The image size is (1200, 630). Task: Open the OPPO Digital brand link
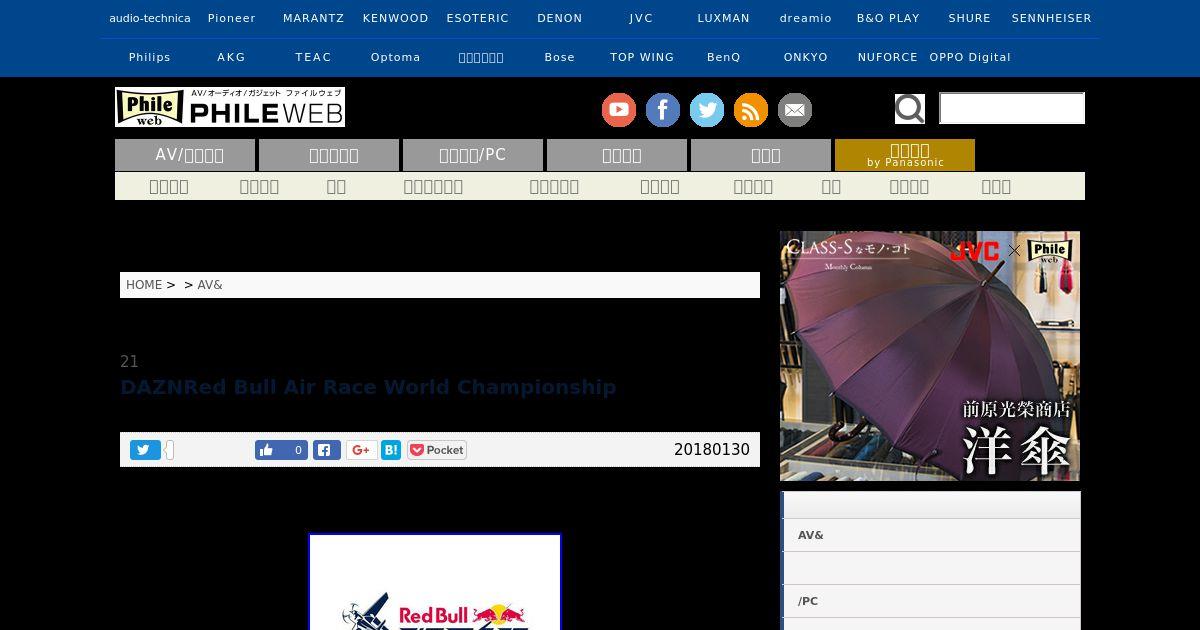point(970,57)
